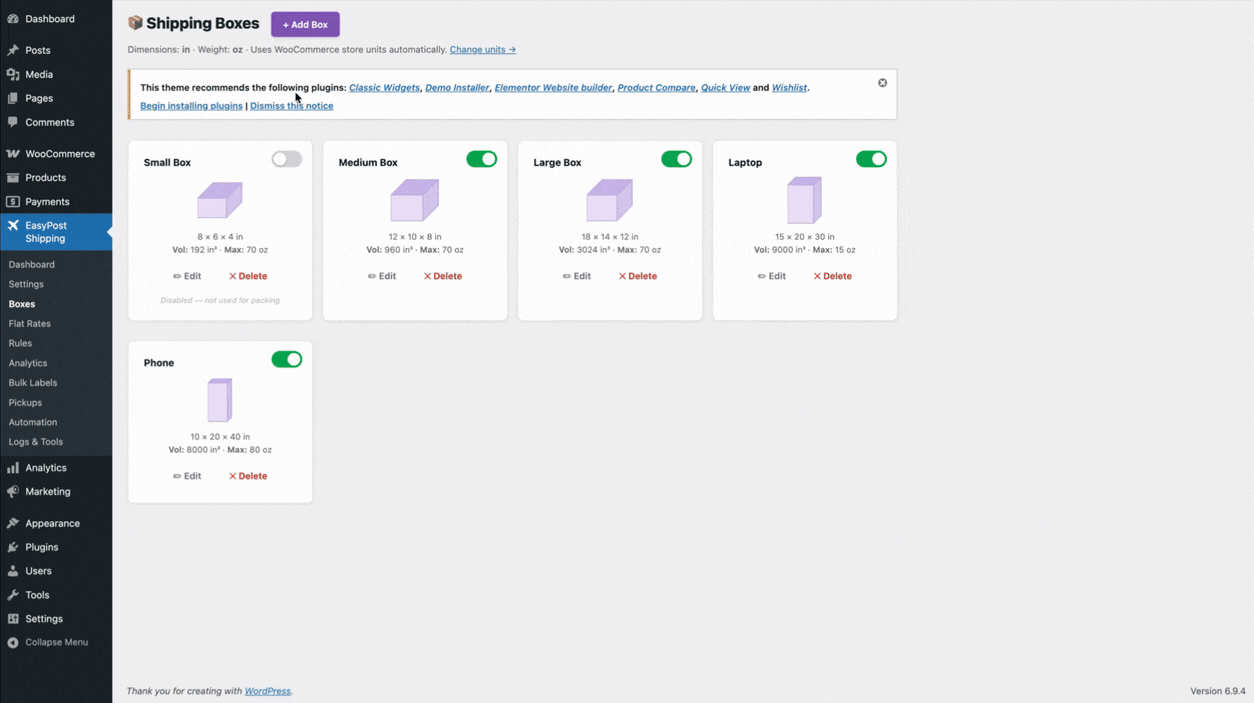
Task: Click the Payments dollar icon
Action: click(13, 201)
